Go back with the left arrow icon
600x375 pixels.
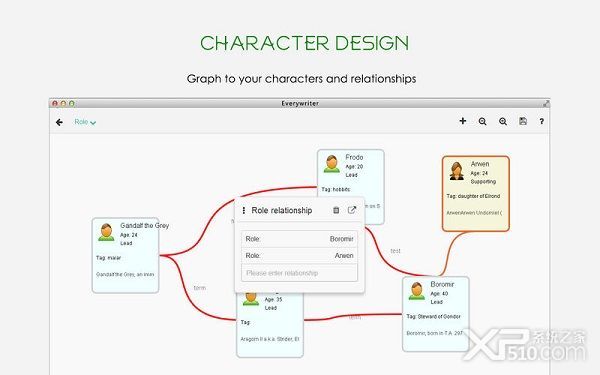pos(59,122)
